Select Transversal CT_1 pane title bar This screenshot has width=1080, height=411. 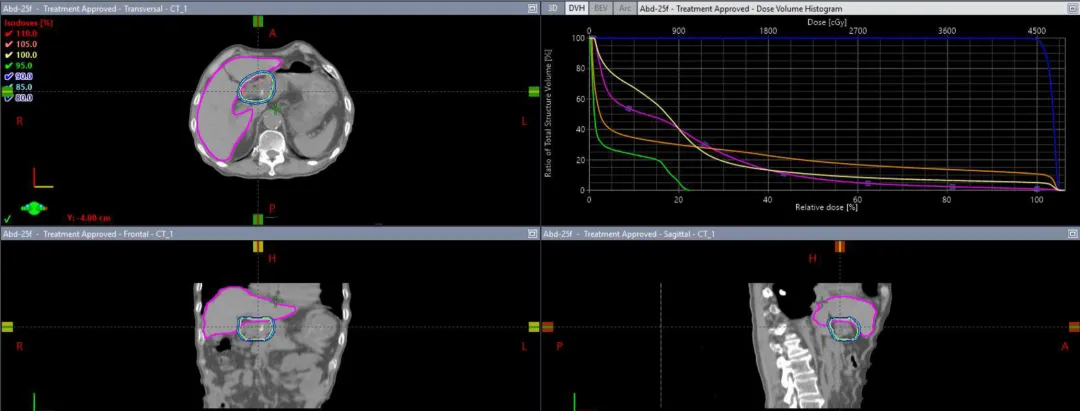point(269,9)
